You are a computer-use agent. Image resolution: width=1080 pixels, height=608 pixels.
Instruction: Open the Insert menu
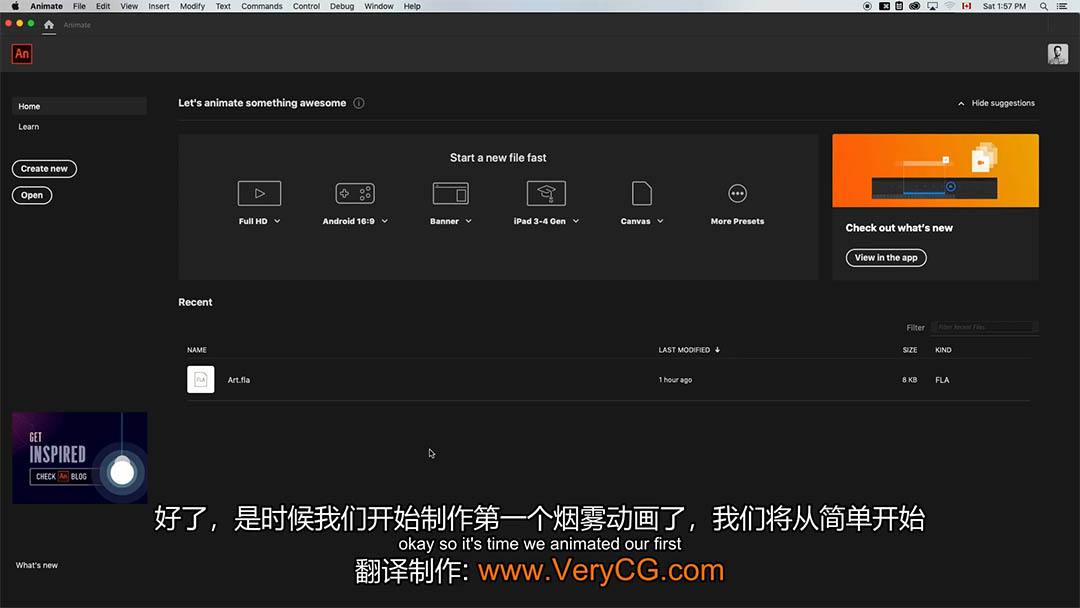(x=158, y=6)
